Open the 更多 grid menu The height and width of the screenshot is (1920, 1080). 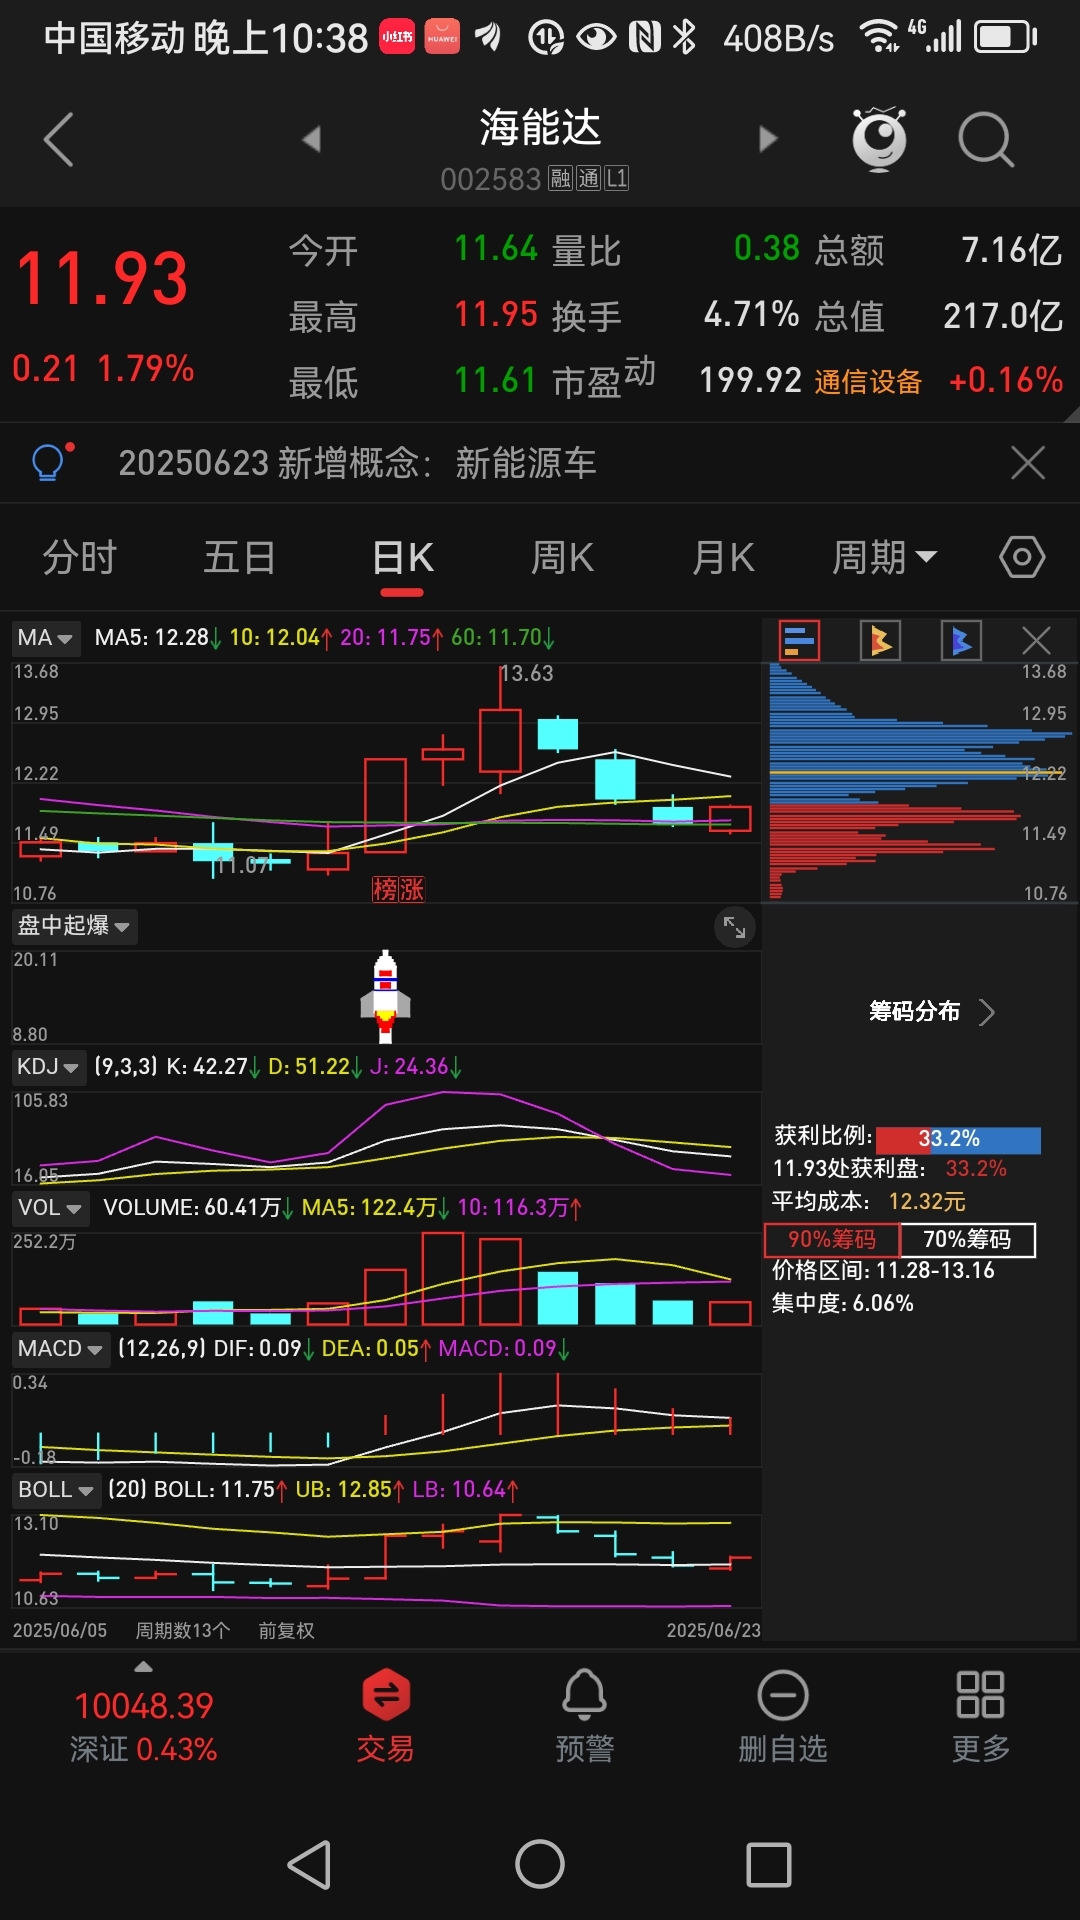point(980,1716)
